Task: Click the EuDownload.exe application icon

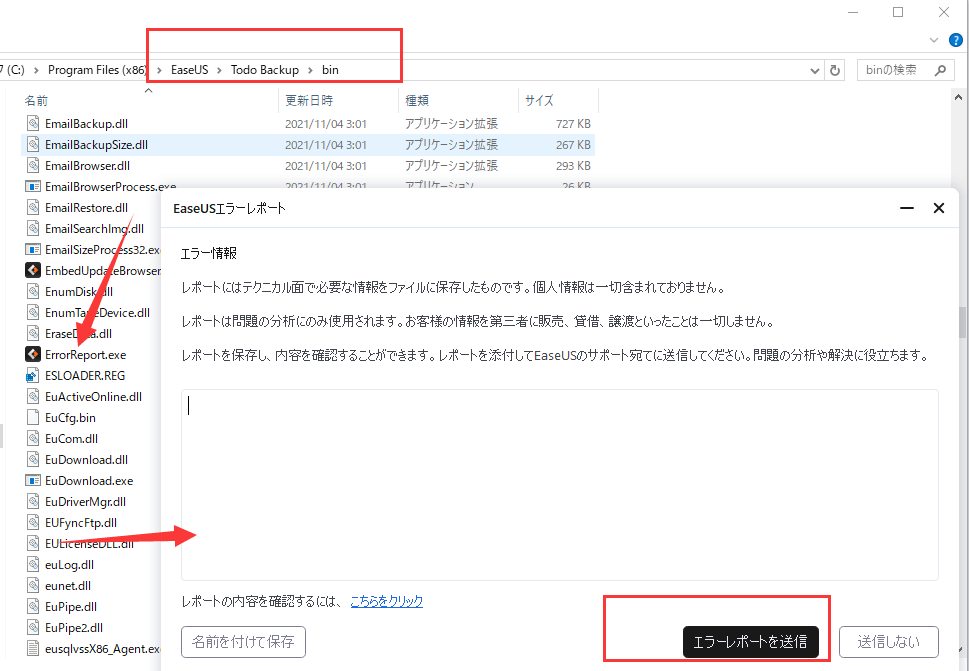Action: pos(33,481)
